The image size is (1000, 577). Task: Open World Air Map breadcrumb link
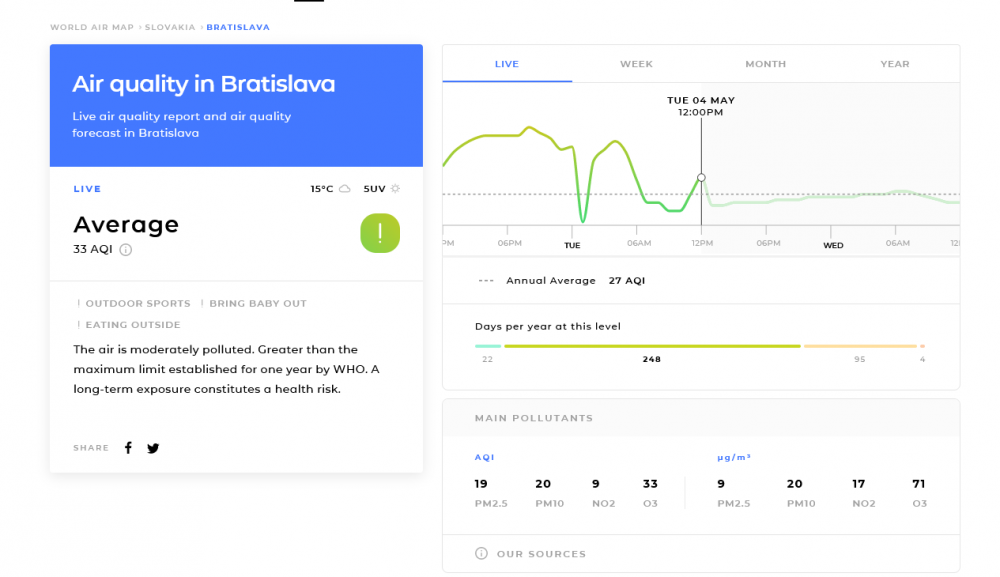(x=92, y=27)
